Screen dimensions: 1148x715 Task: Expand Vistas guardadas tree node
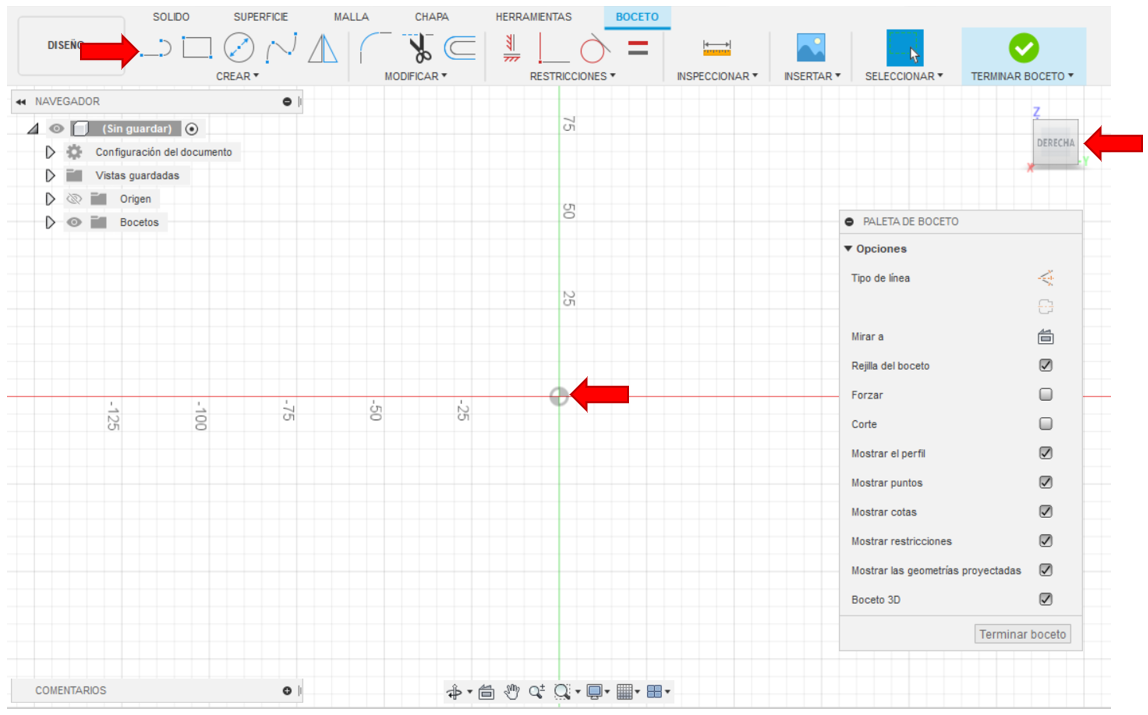(50, 176)
